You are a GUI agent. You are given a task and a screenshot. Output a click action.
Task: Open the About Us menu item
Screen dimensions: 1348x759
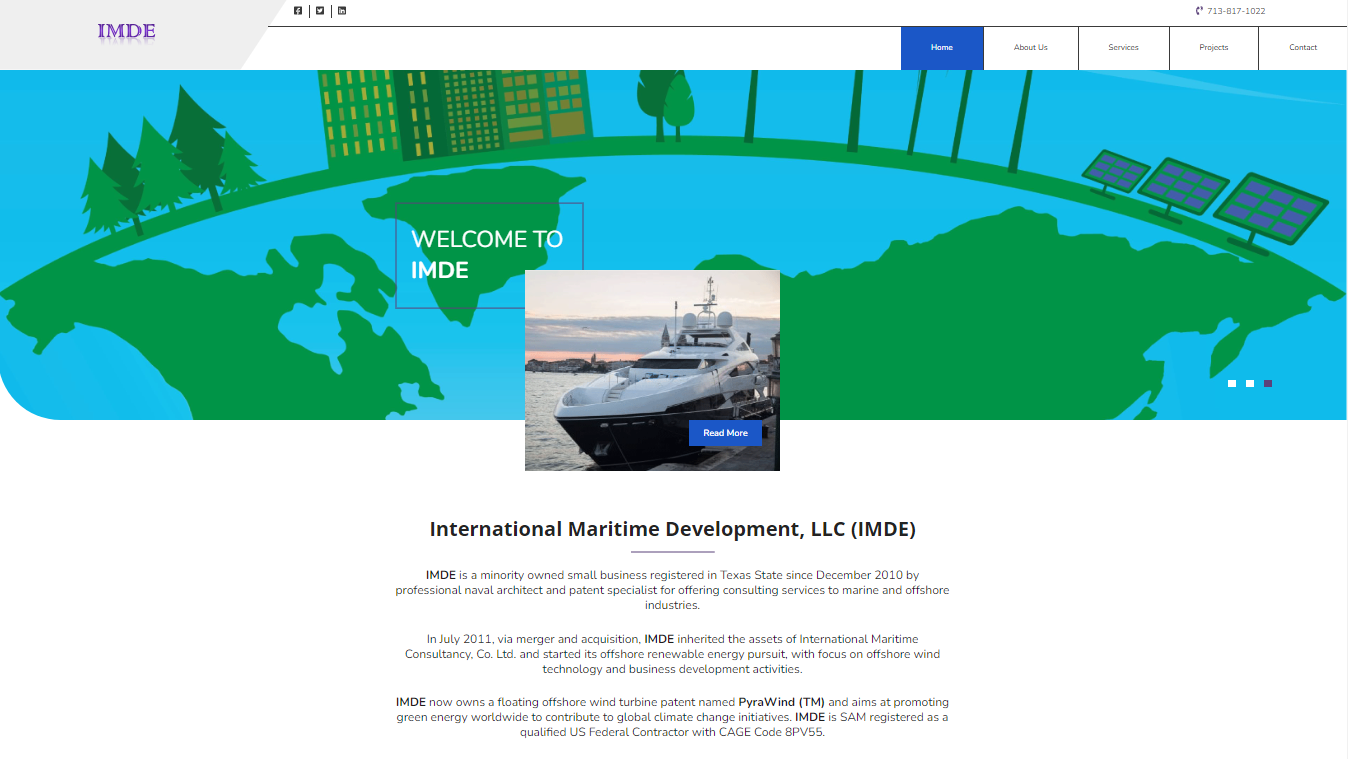[1031, 48]
